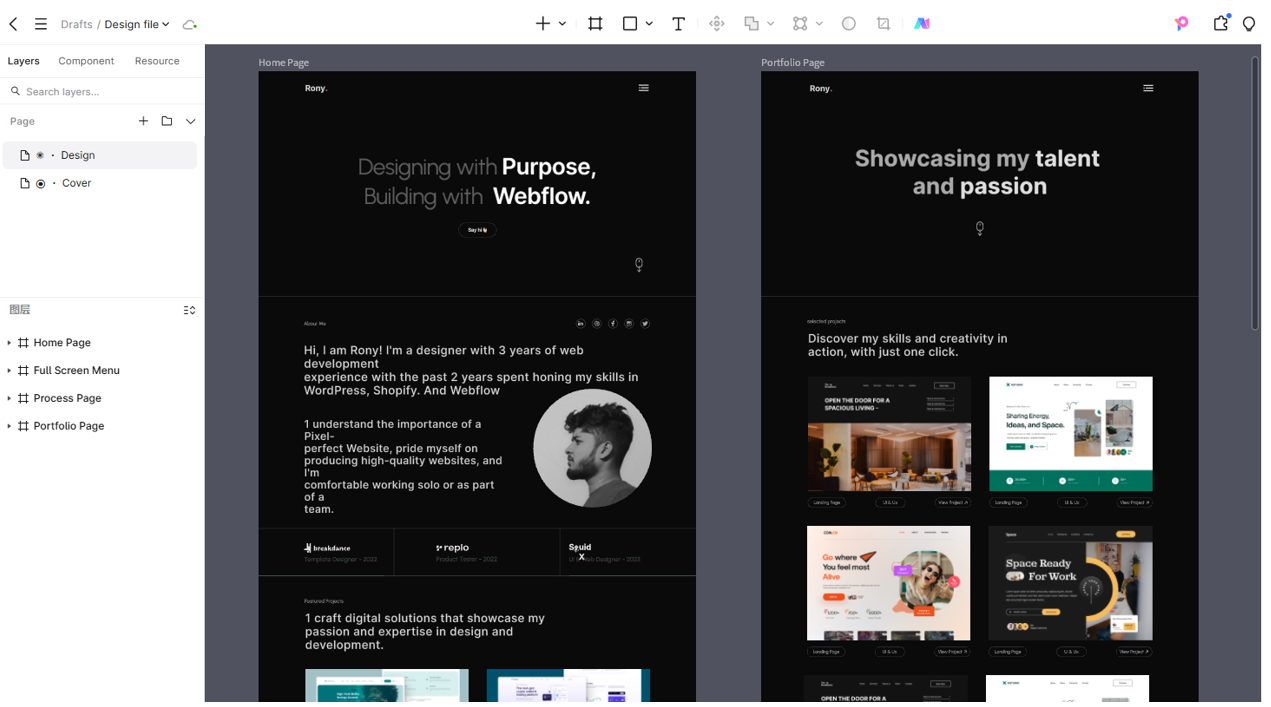Image resolution: width=1271 pixels, height=707 pixels.
Task: Click Rony. logo in Home Page frame
Action: pos(316,88)
